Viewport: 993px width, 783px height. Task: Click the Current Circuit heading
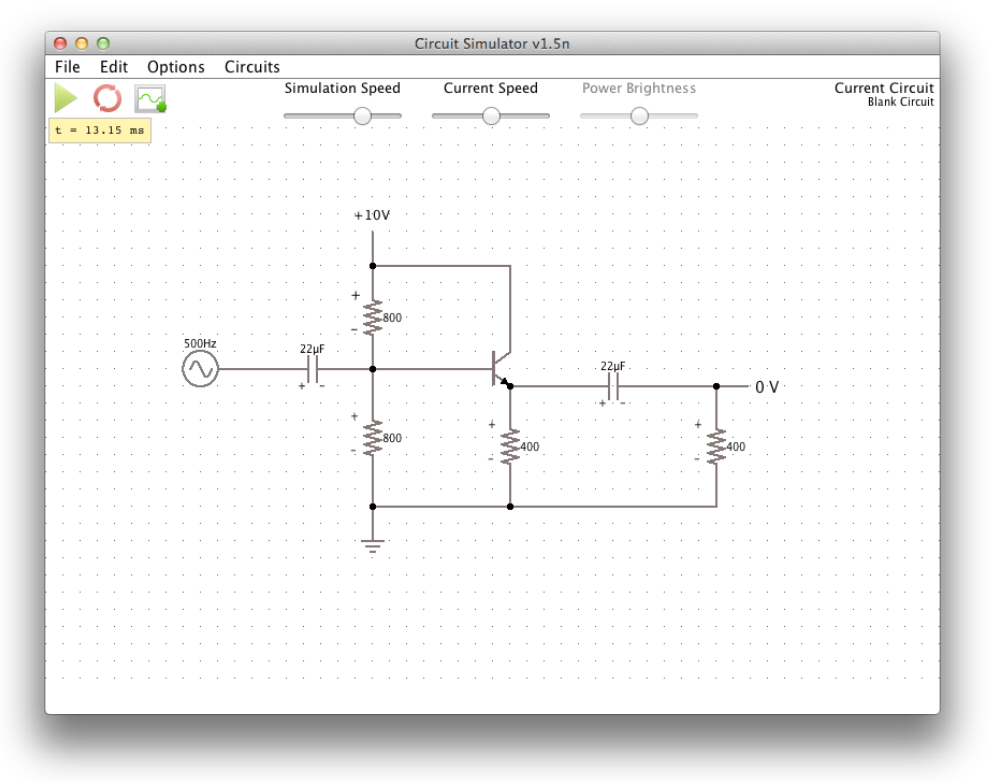click(884, 88)
